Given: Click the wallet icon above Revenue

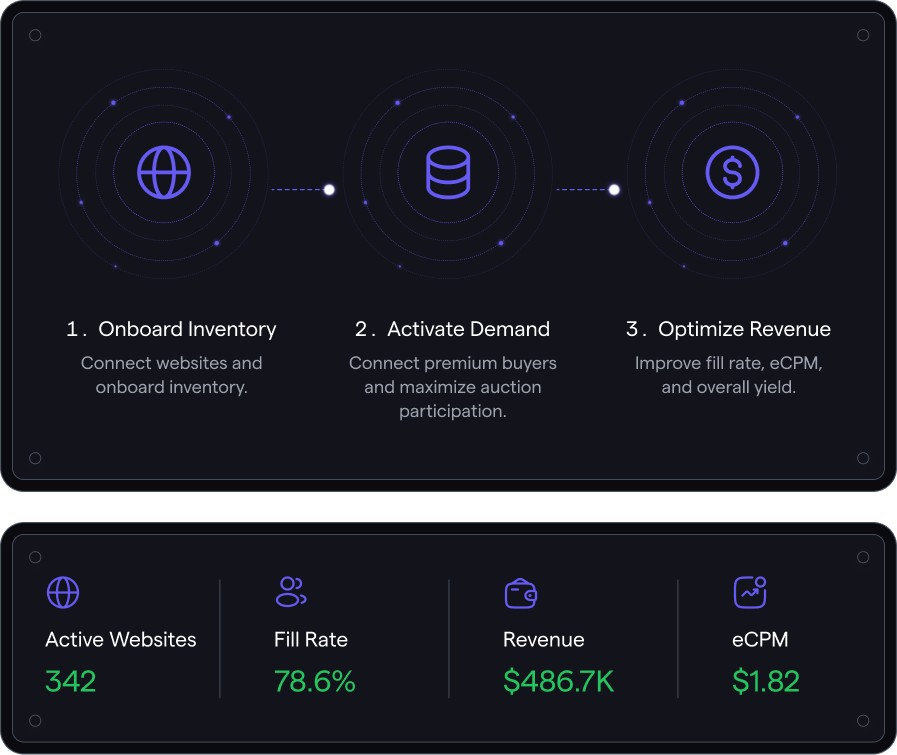Looking at the screenshot, I should click(521, 593).
